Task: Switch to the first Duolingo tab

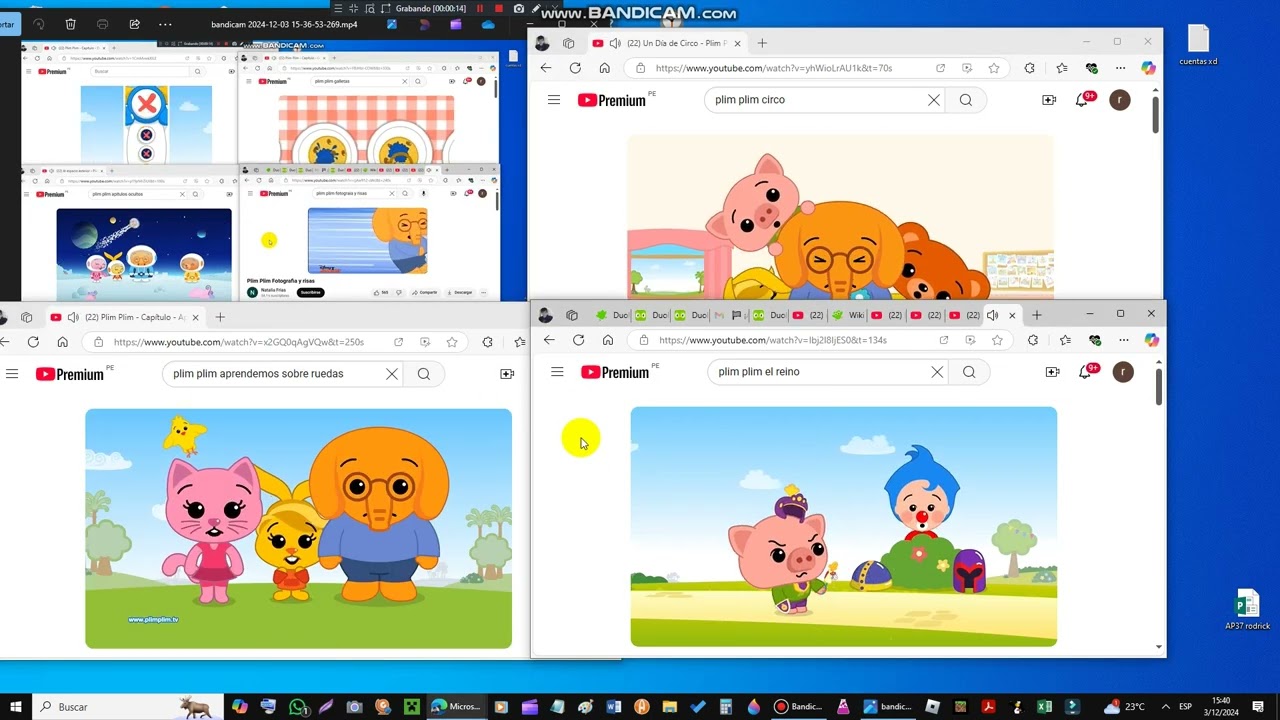Action: (614, 315)
